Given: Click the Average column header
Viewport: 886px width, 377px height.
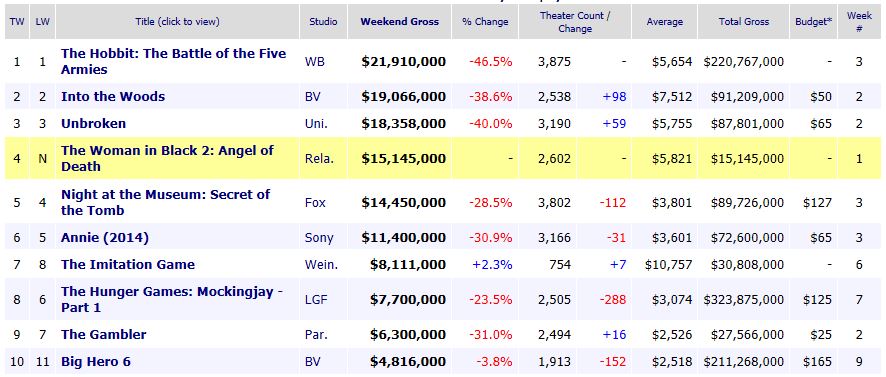Looking at the screenshot, I should (664, 22).
